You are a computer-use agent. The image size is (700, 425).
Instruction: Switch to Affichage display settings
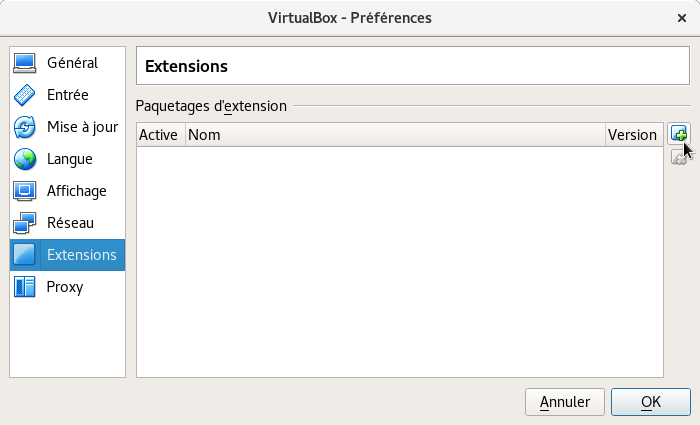click(68, 191)
